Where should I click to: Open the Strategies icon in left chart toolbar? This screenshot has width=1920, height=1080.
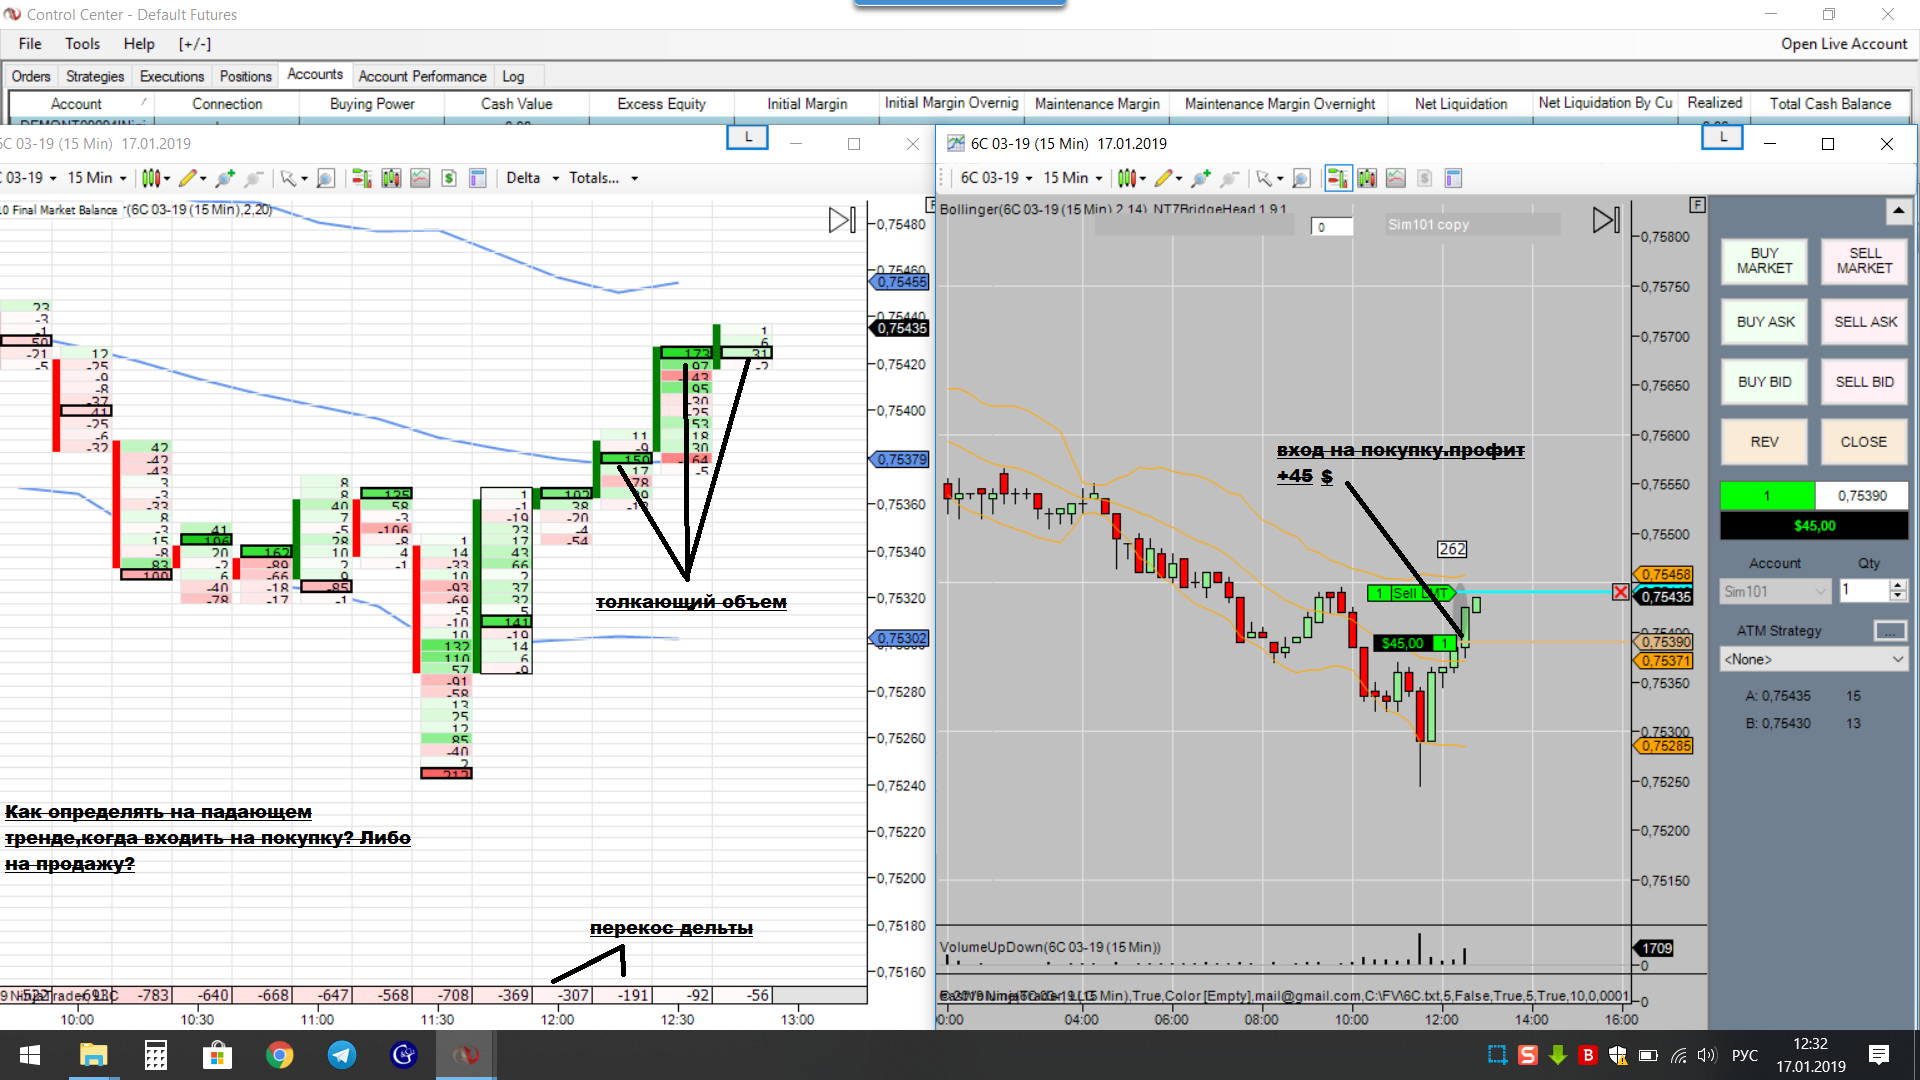(x=449, y=178)
